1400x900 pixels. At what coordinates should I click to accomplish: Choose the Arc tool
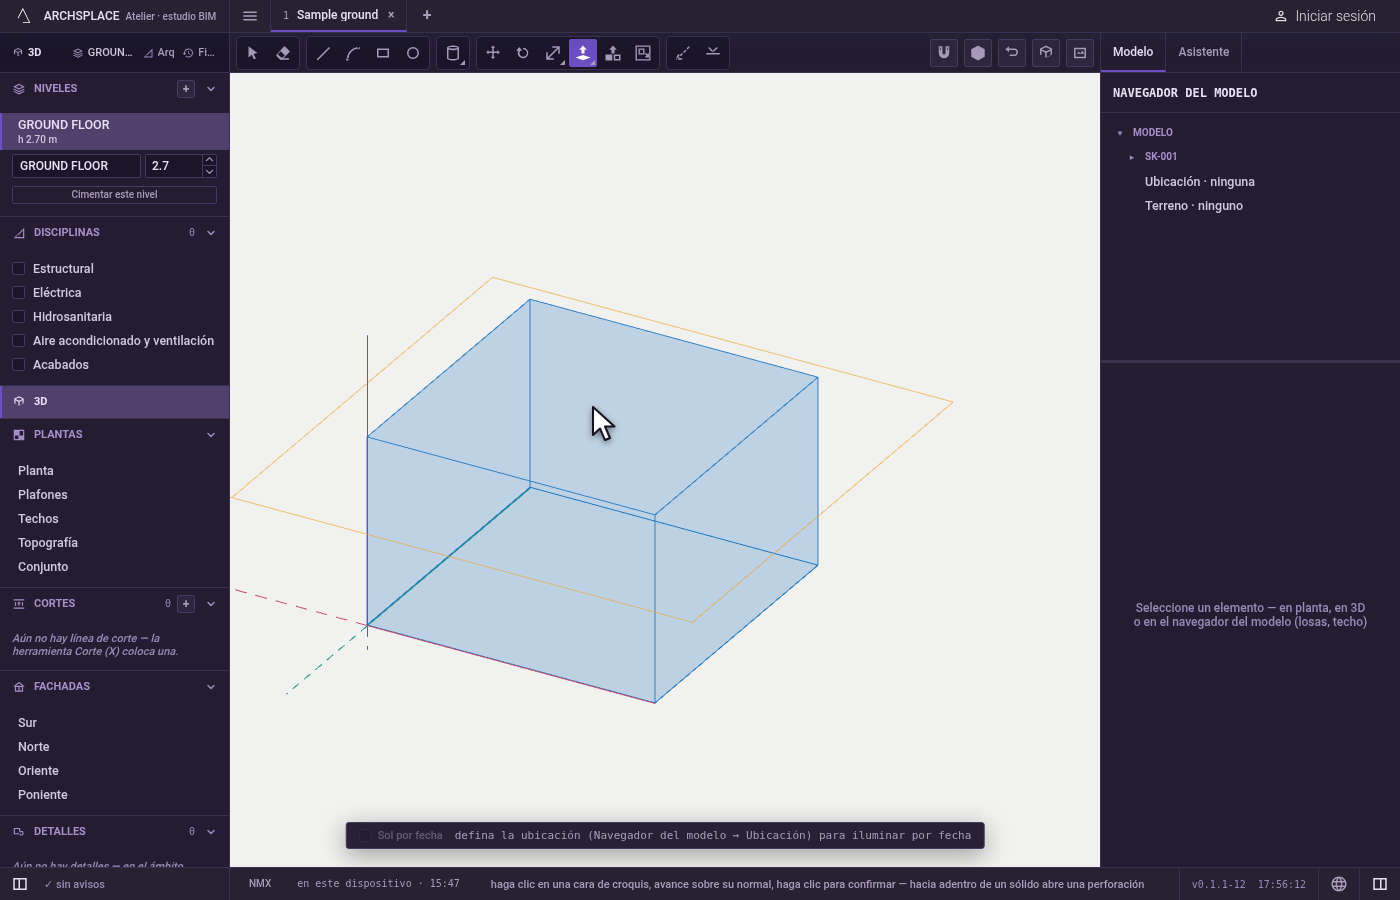coord(353,53)
